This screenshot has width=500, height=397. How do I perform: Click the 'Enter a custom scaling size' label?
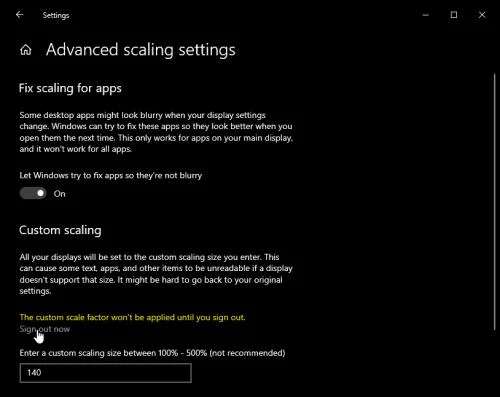click(x=152, y=353)
